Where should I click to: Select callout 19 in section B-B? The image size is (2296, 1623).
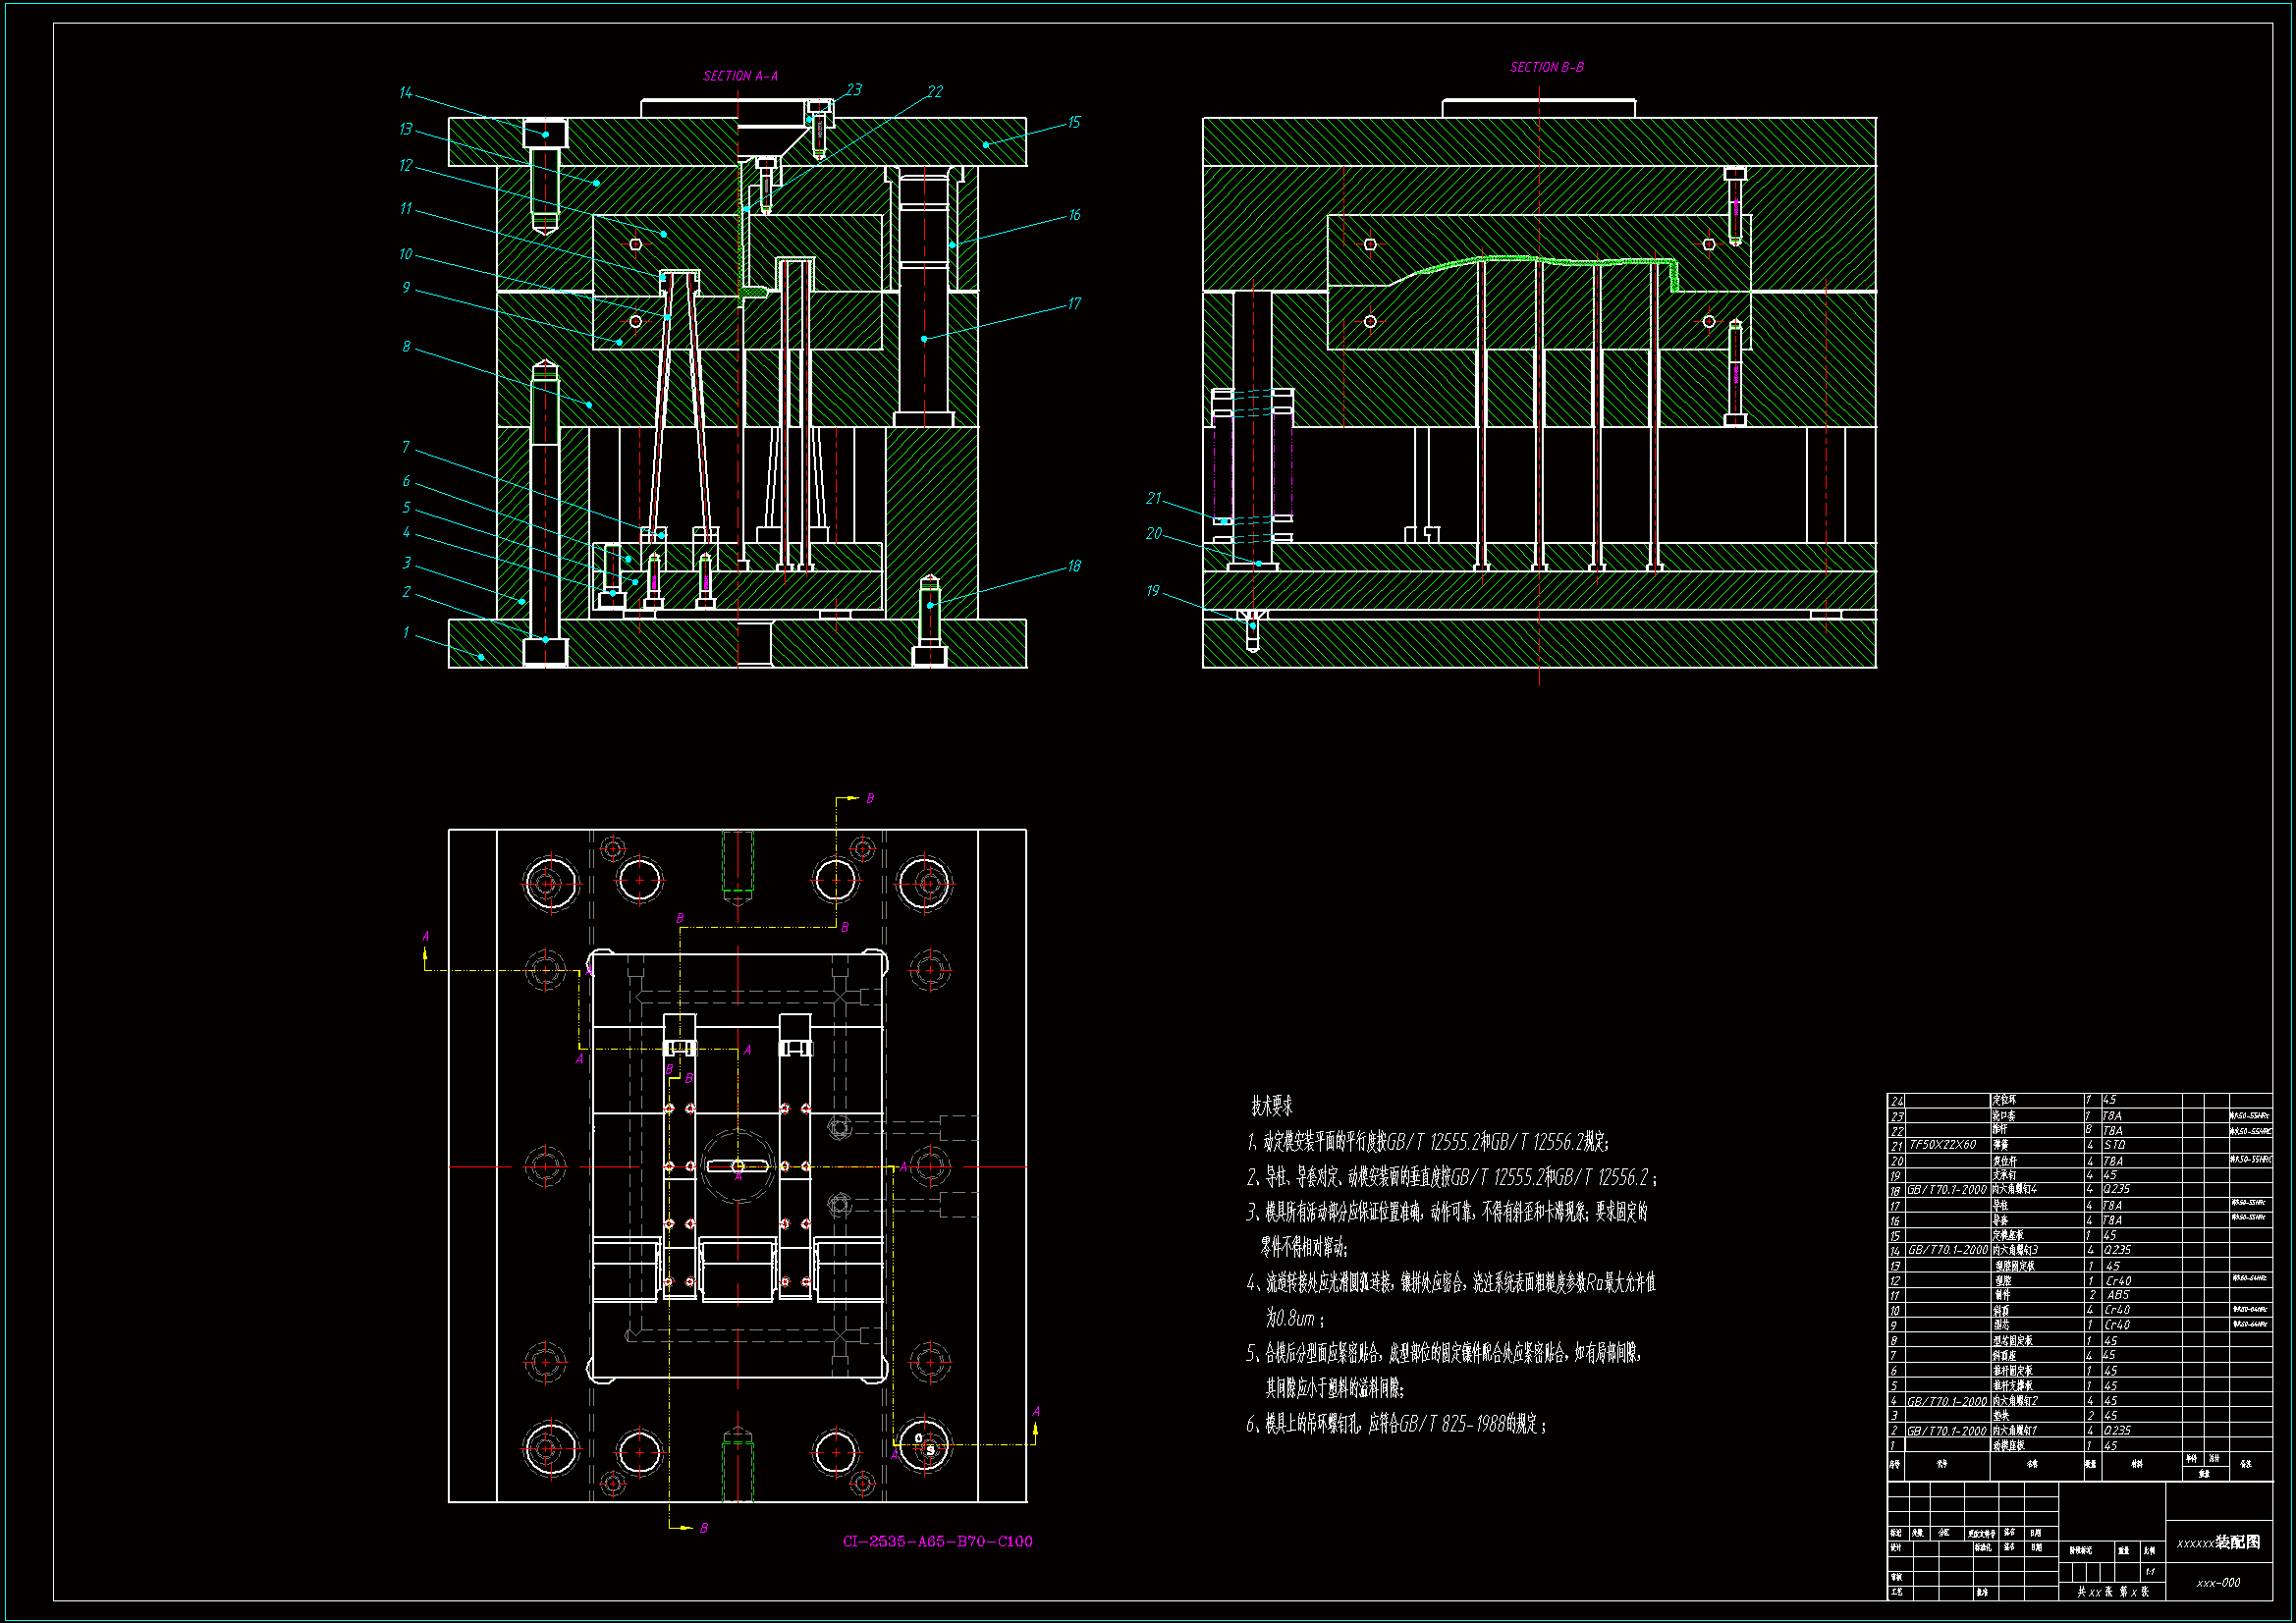(1152, 591)
